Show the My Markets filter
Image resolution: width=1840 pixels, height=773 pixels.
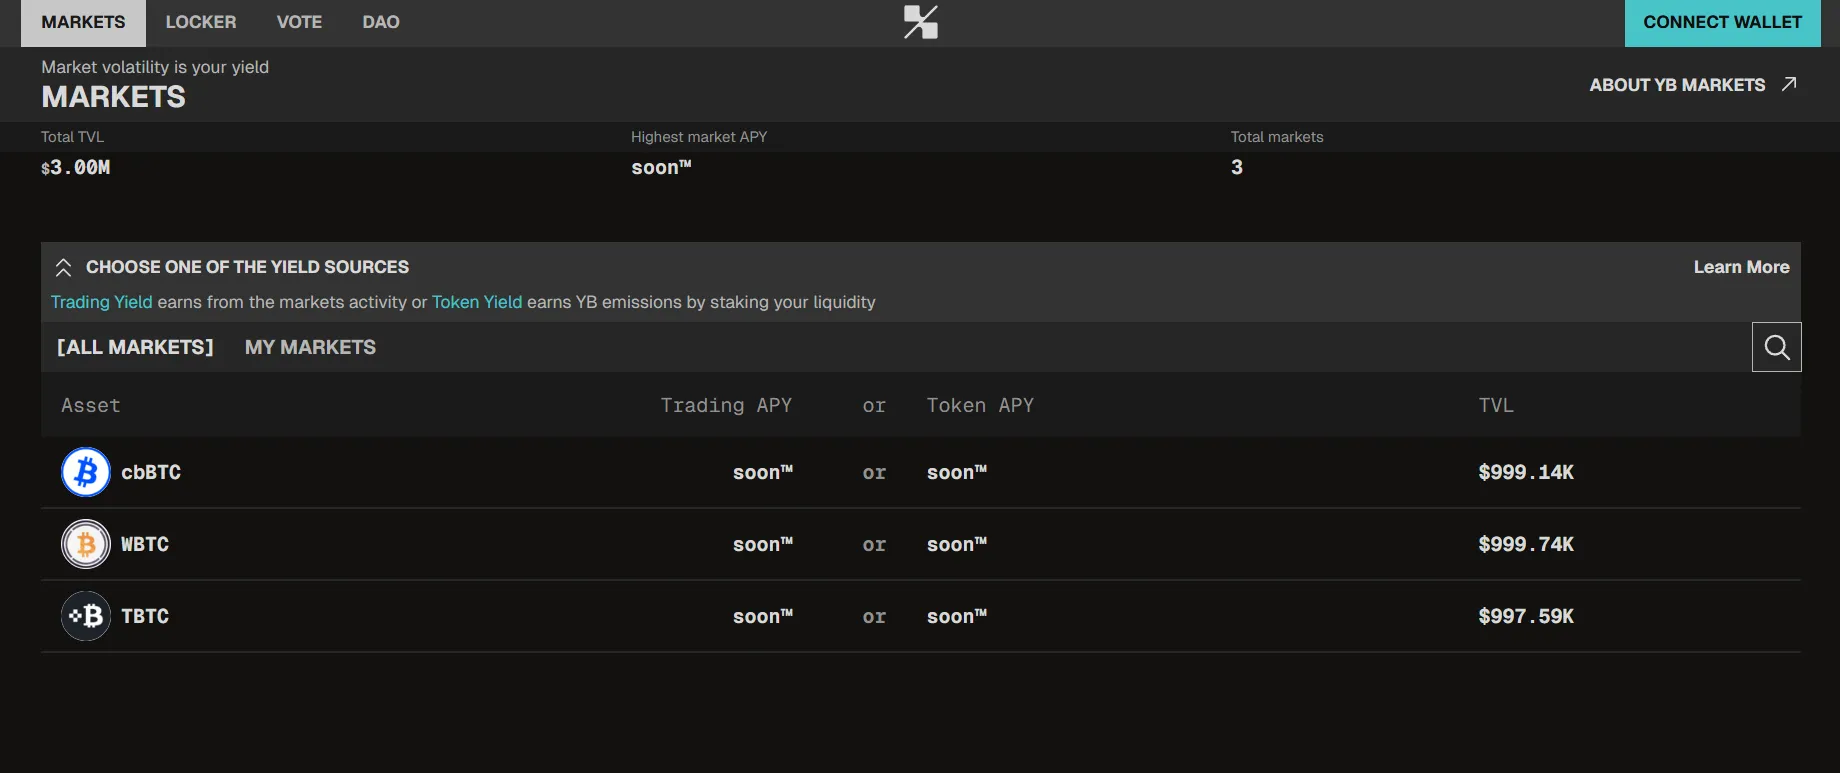(x=310, y=347)
